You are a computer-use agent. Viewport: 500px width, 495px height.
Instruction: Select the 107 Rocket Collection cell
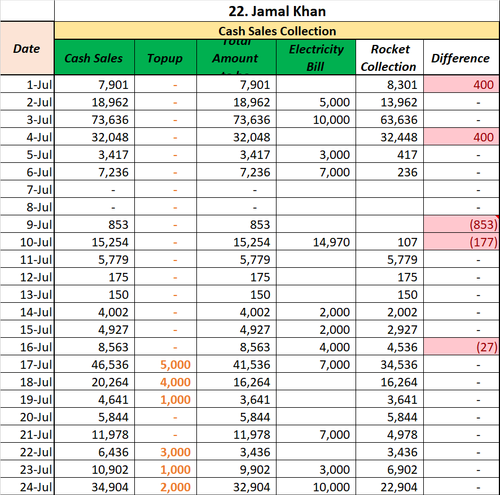point(389,242)
